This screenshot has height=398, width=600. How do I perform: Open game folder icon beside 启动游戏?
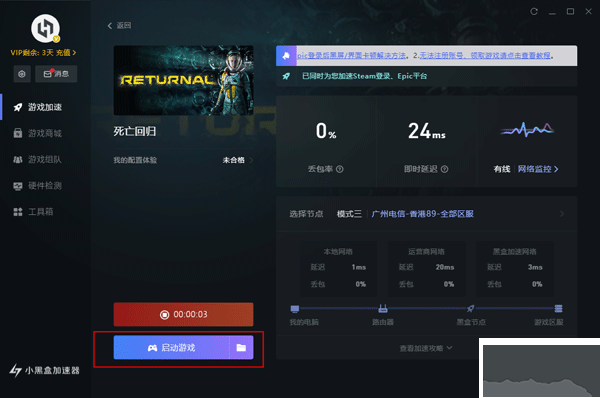[x=241, y=347]
